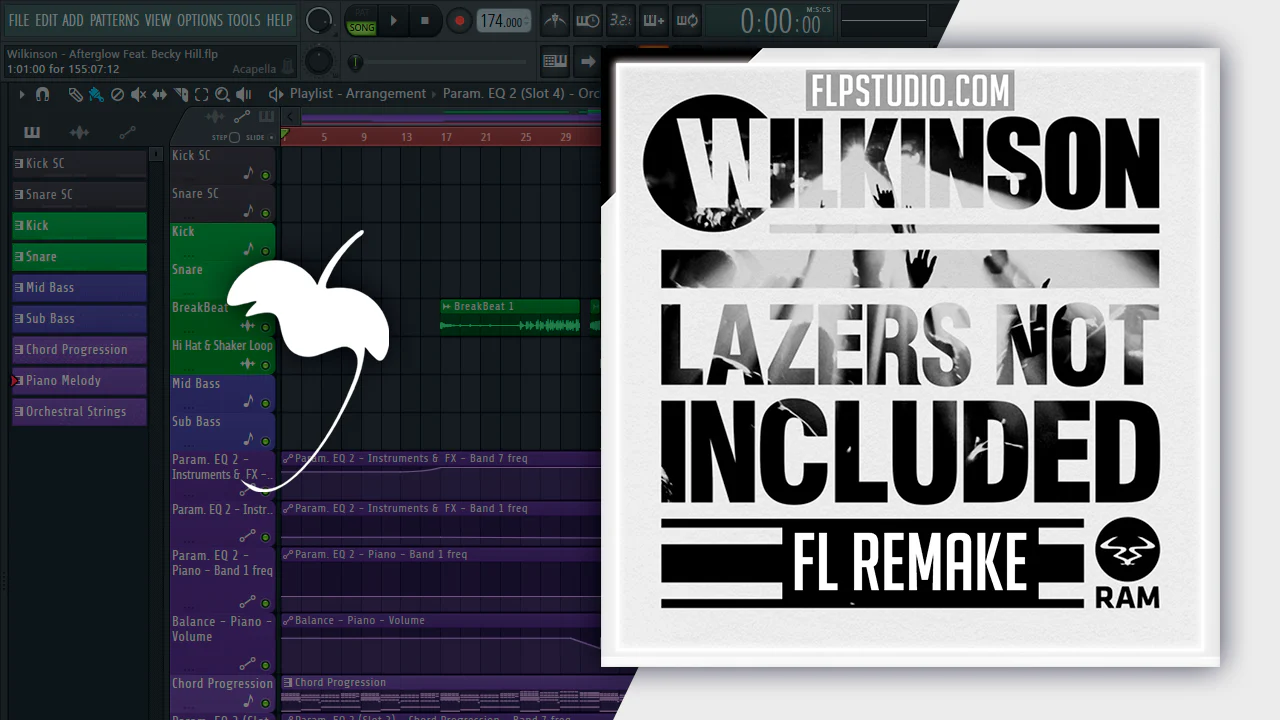Select the Piano Melody pattern
1280x720 pixels.
click(79, 380)
